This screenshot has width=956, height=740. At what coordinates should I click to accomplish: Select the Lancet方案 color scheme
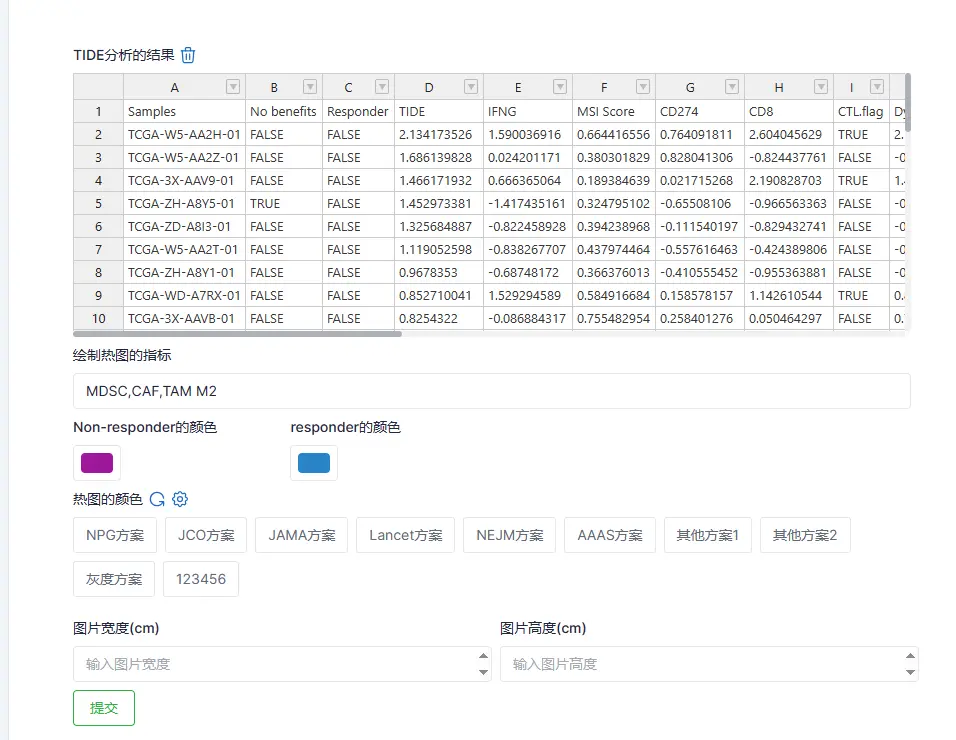tap(404, 535)
